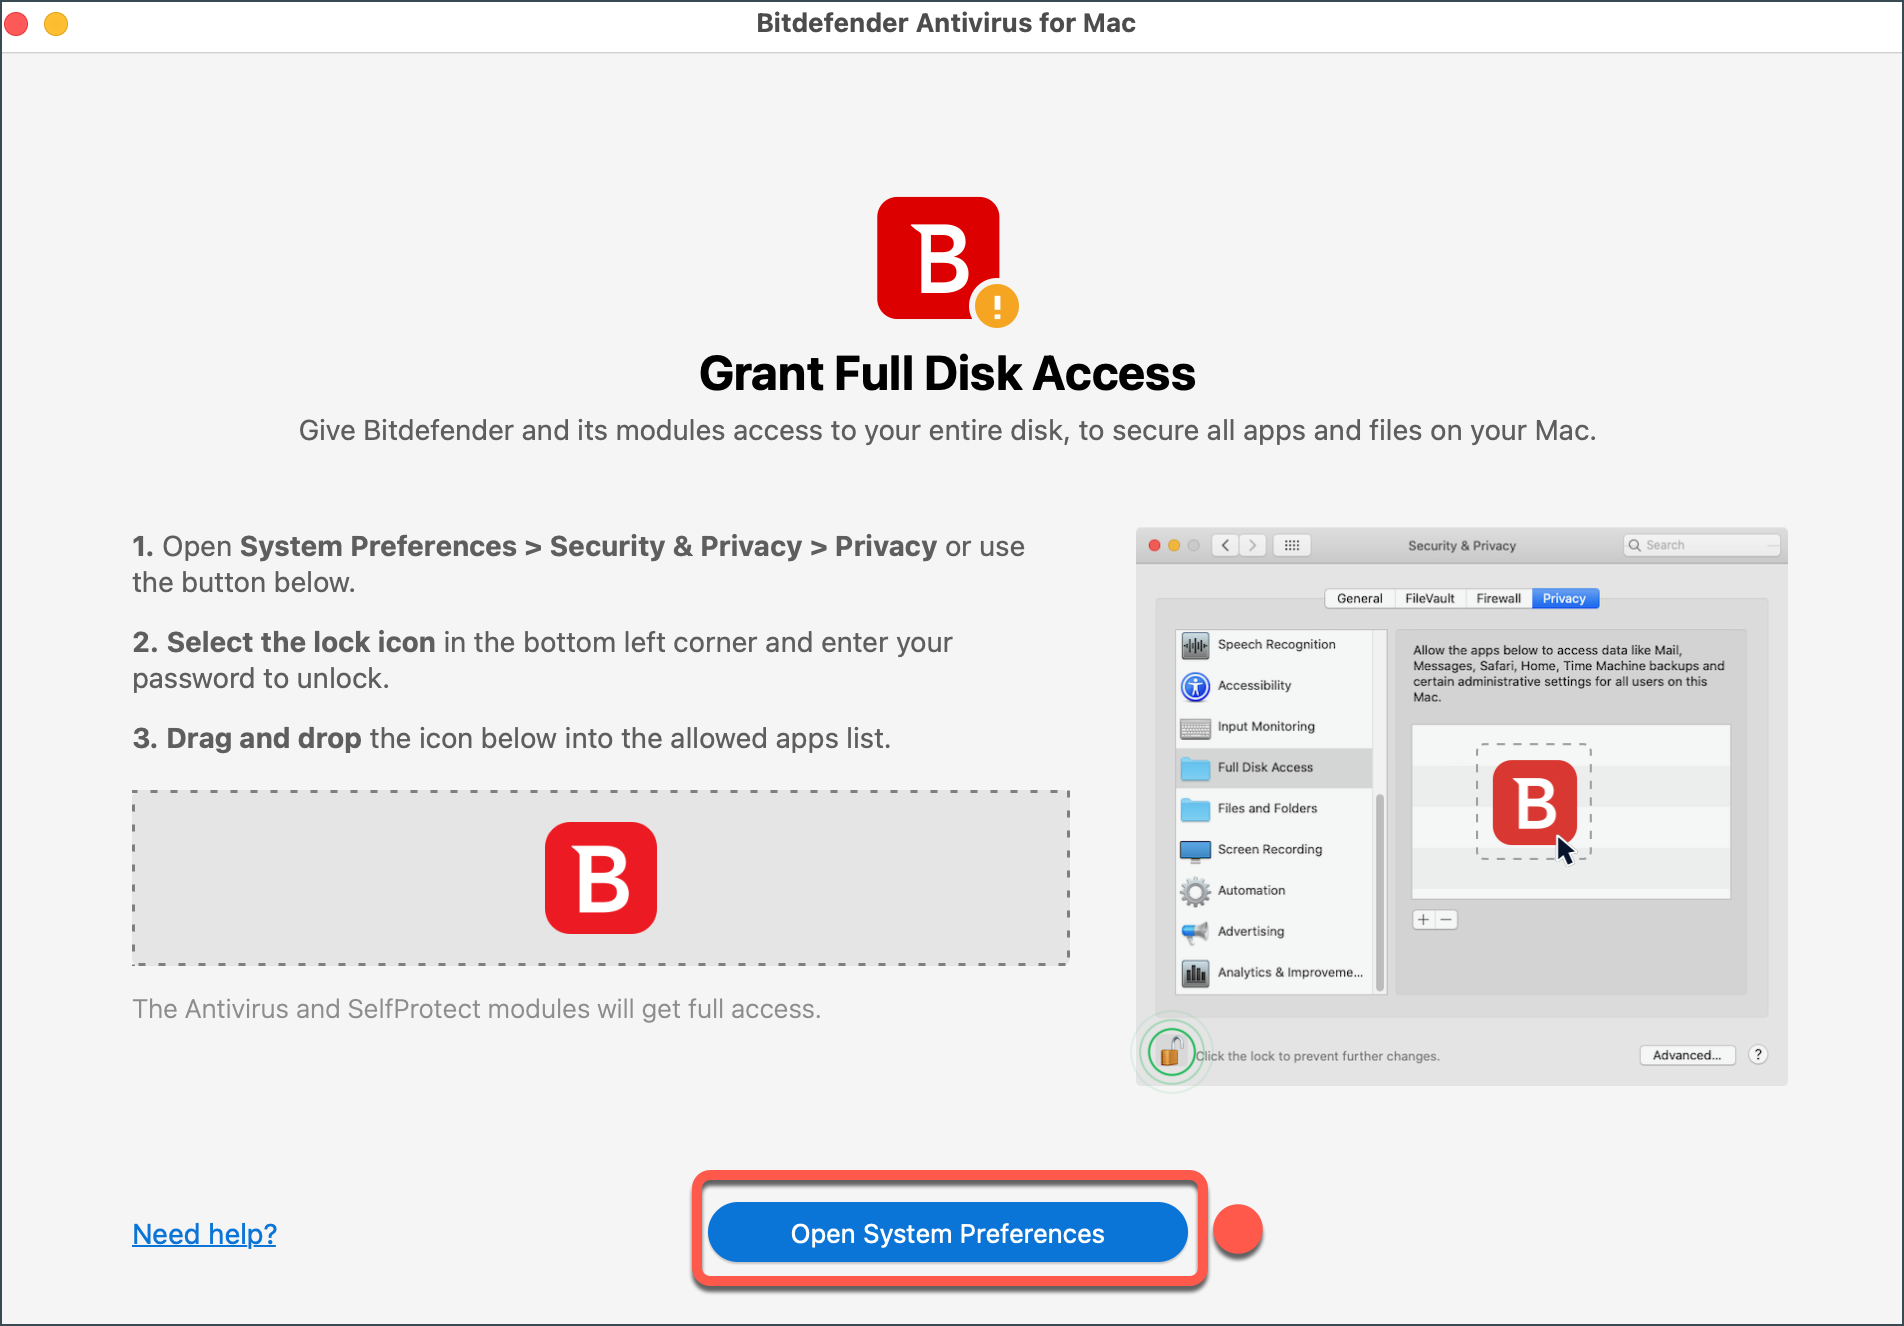1904x1326 pixels.
Task: Click the Speech Recognition icon
Action: (1195, 645)
